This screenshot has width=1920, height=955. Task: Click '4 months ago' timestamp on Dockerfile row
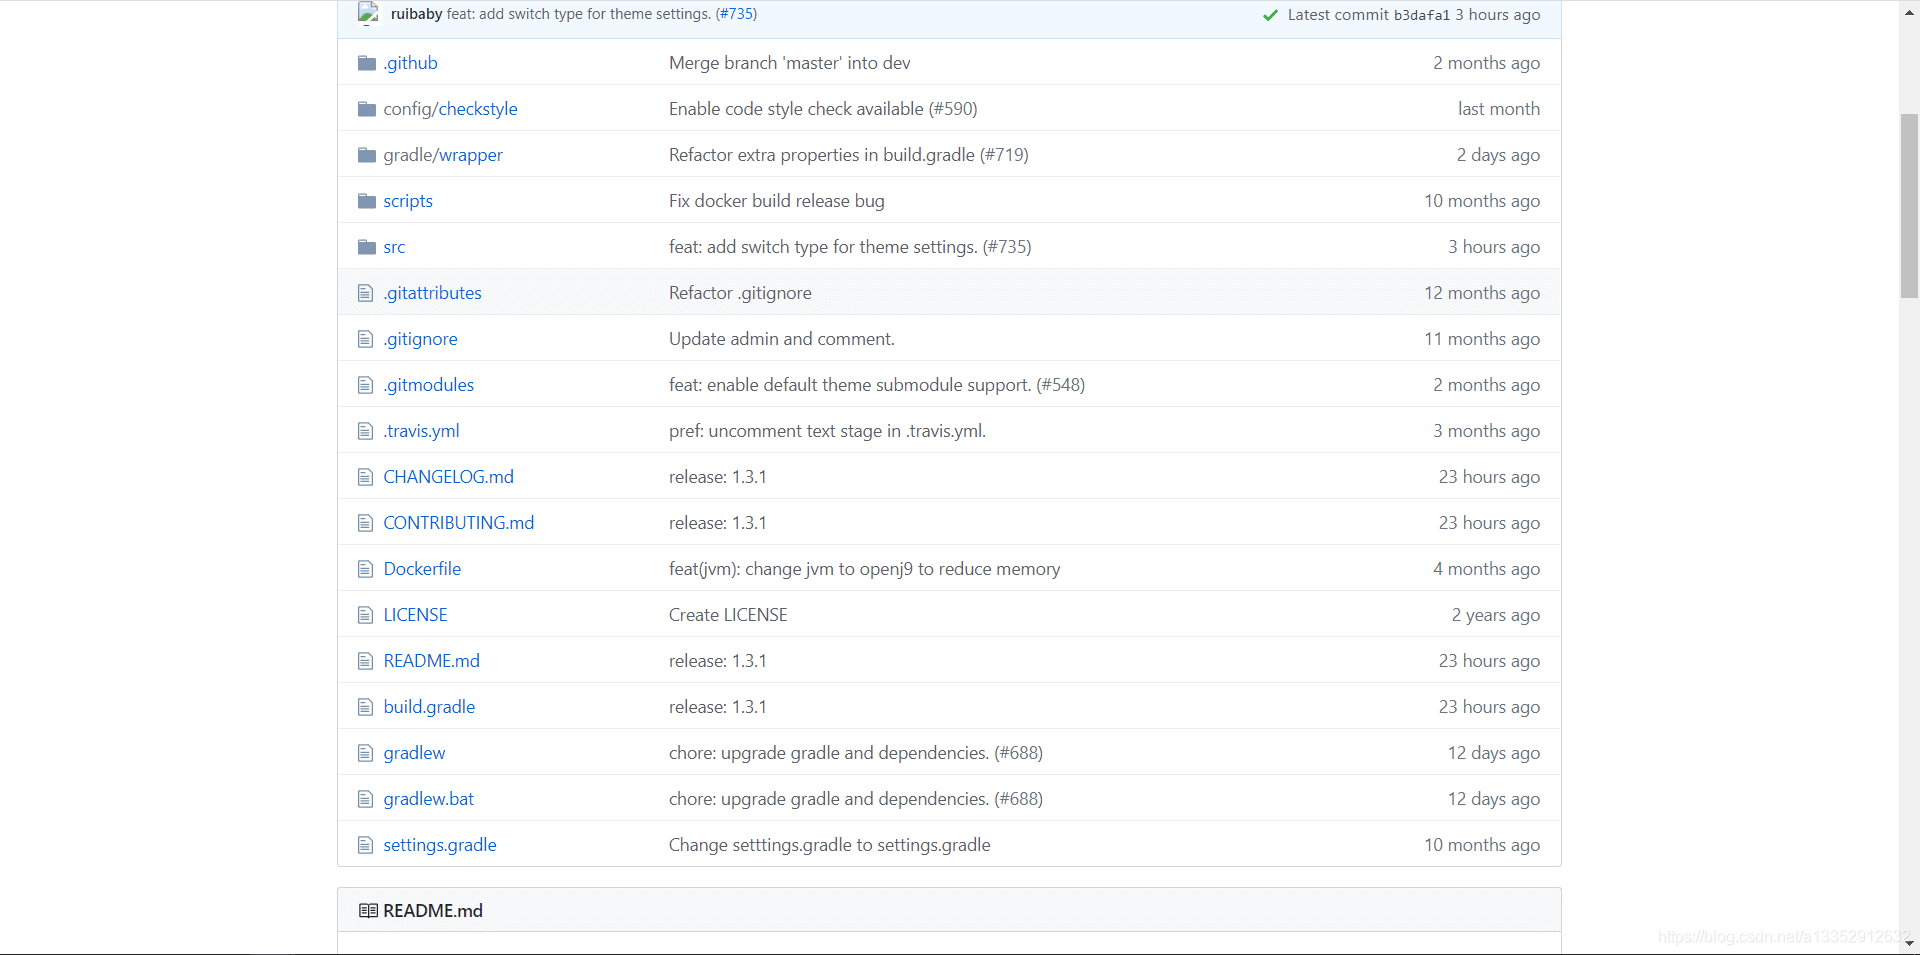tap(1486, 569)
